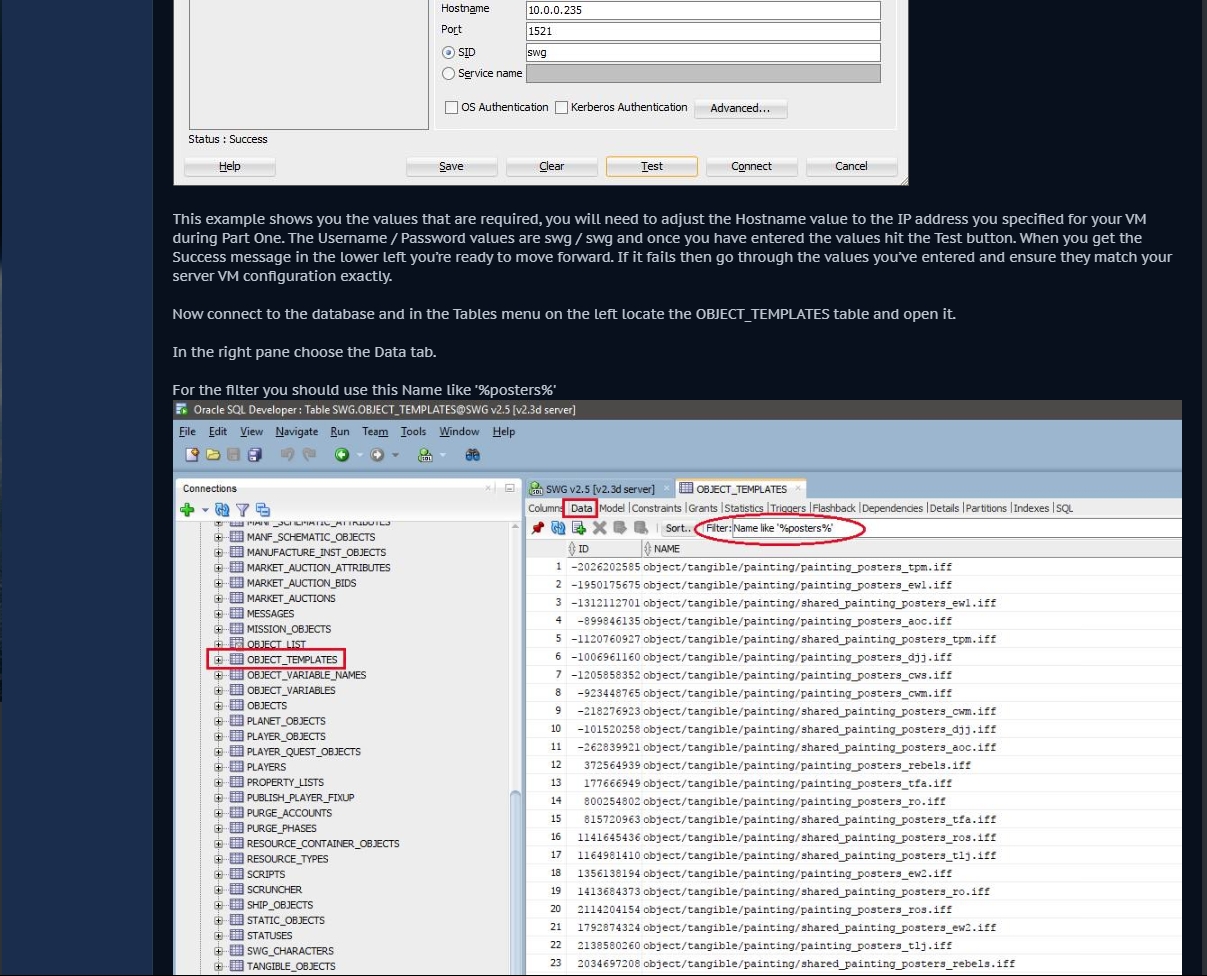Viewport: 1207px width, 976px height.
Task: Switch to the Data tab
Action: click(x=581, y=508)
